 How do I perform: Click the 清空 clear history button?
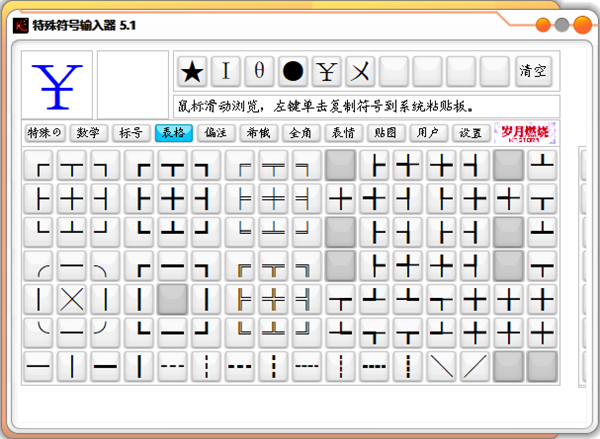click(x=533, y=71)
